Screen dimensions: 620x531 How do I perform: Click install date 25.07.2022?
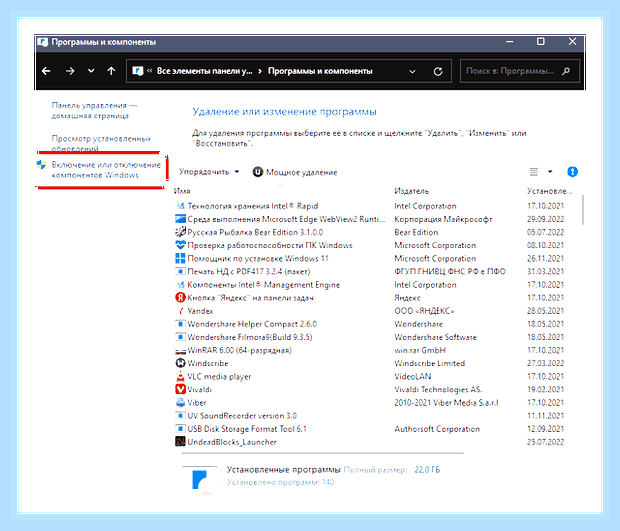click(x=545, y=442)
